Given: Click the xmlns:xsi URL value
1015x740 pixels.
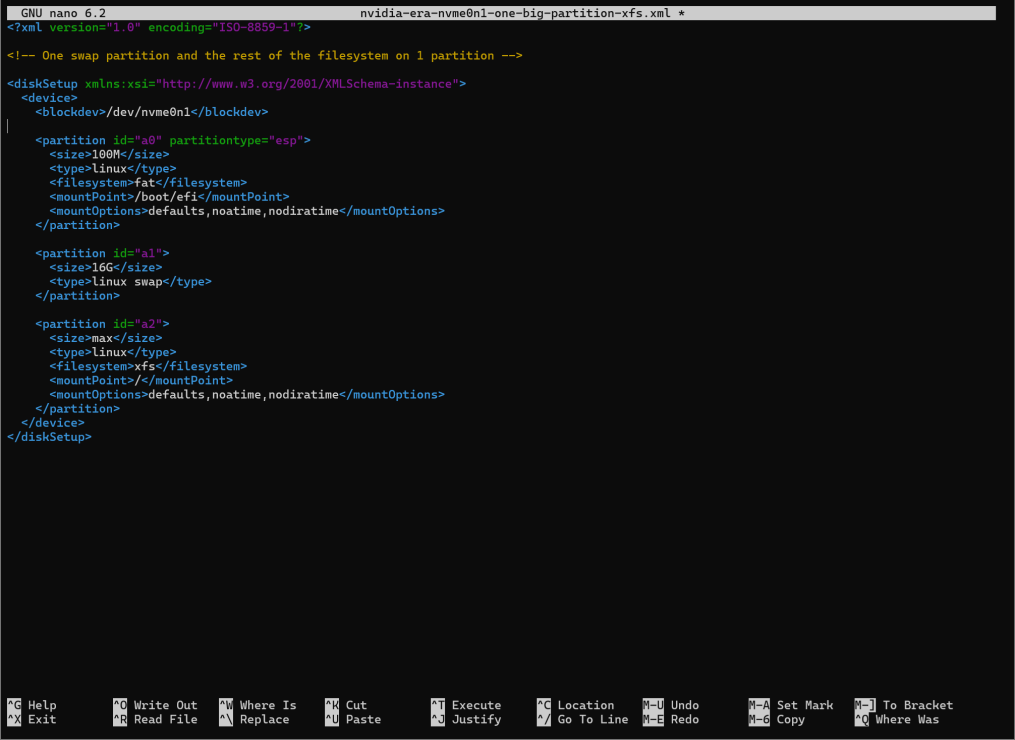Looking at the screenshot, I should (311, 84).
